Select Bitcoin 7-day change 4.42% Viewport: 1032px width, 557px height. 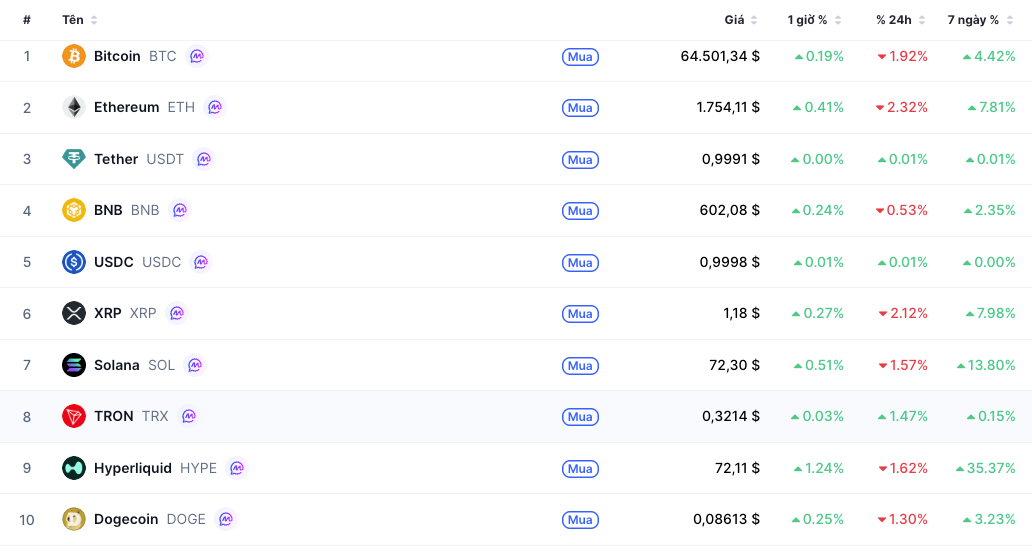pos(989,56)
